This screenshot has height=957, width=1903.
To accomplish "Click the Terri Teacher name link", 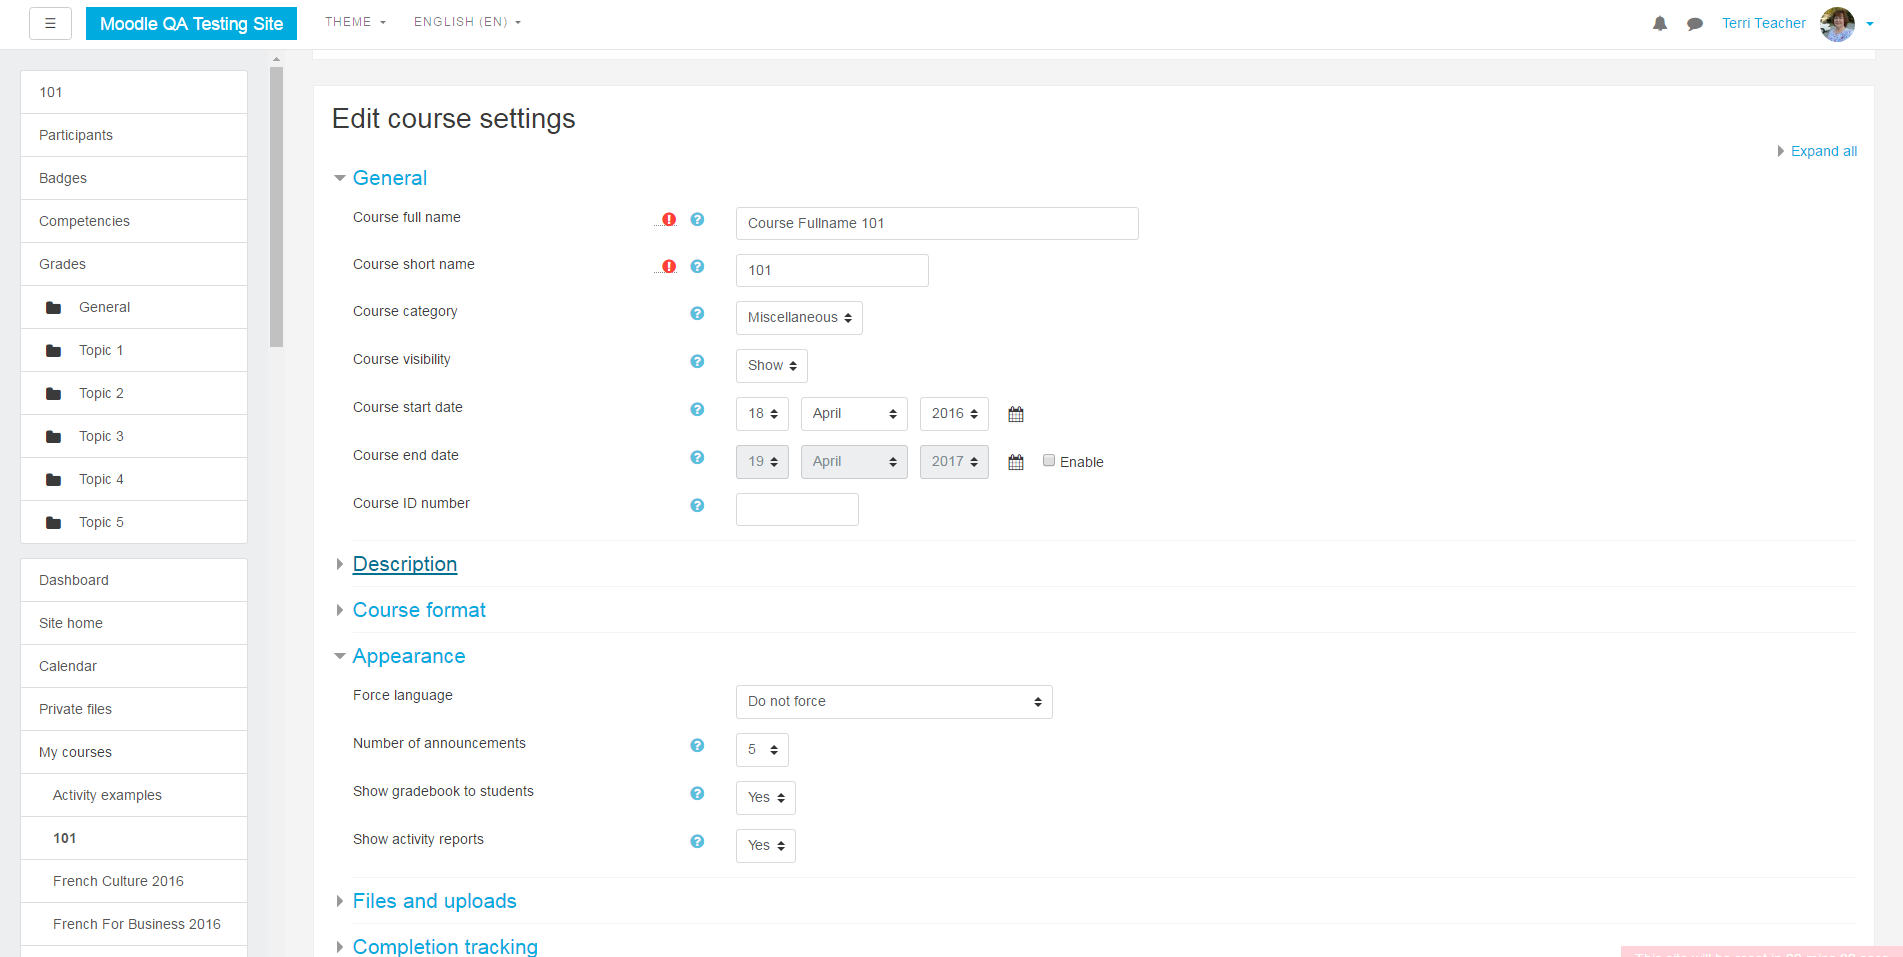I will click(x=1764, y=23).
